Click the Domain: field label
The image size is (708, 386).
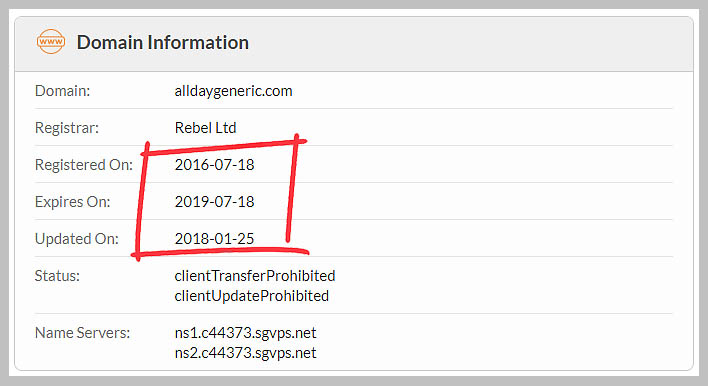coord(62,91)
